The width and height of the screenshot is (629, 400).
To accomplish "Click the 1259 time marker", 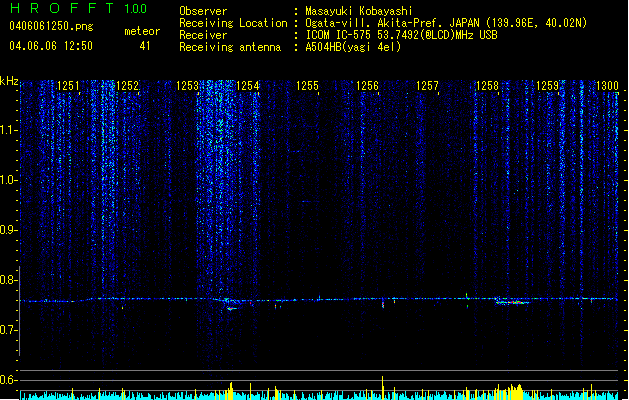I will [548, 86].
